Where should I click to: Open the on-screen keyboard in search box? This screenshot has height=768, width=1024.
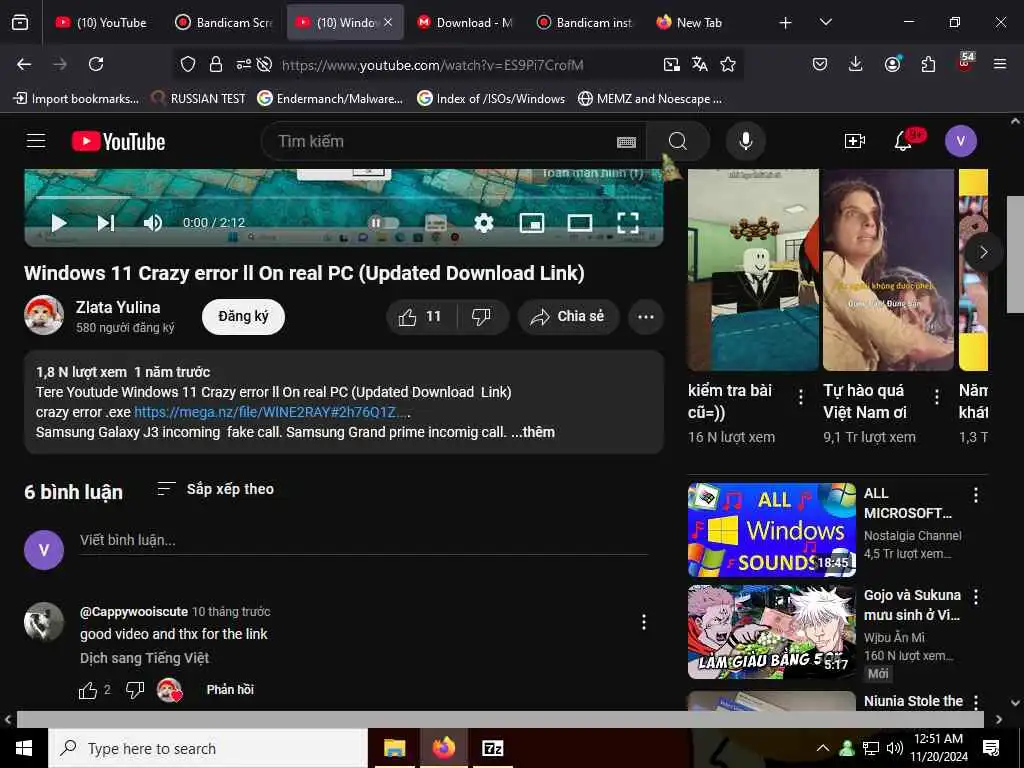[626, 142]
